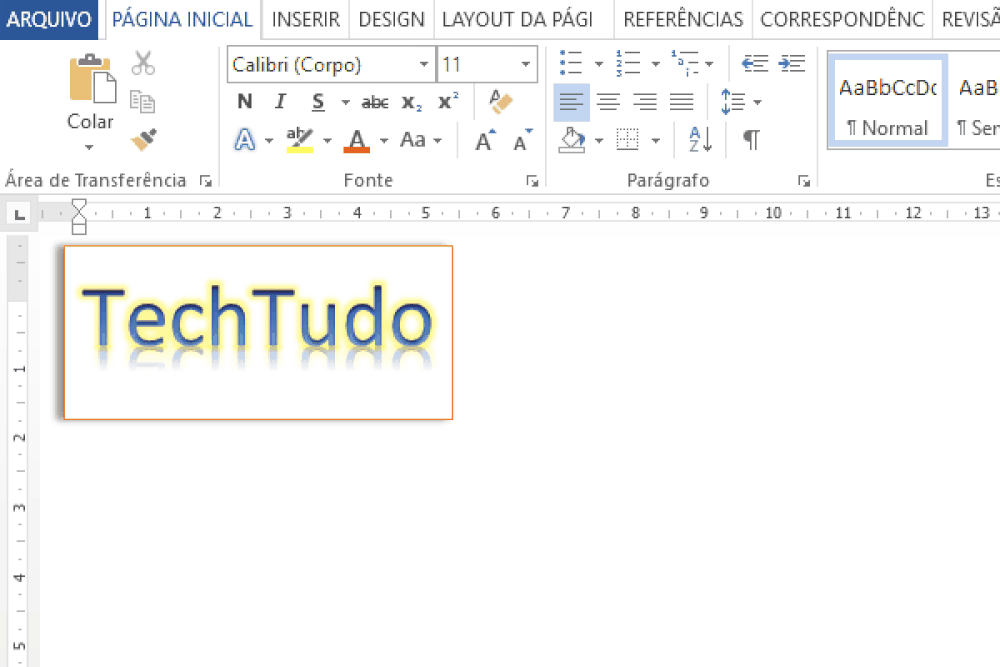The image size is (1000, 667).
Task: Open the Fonte dialog box launcher
Action: (533, 181)
